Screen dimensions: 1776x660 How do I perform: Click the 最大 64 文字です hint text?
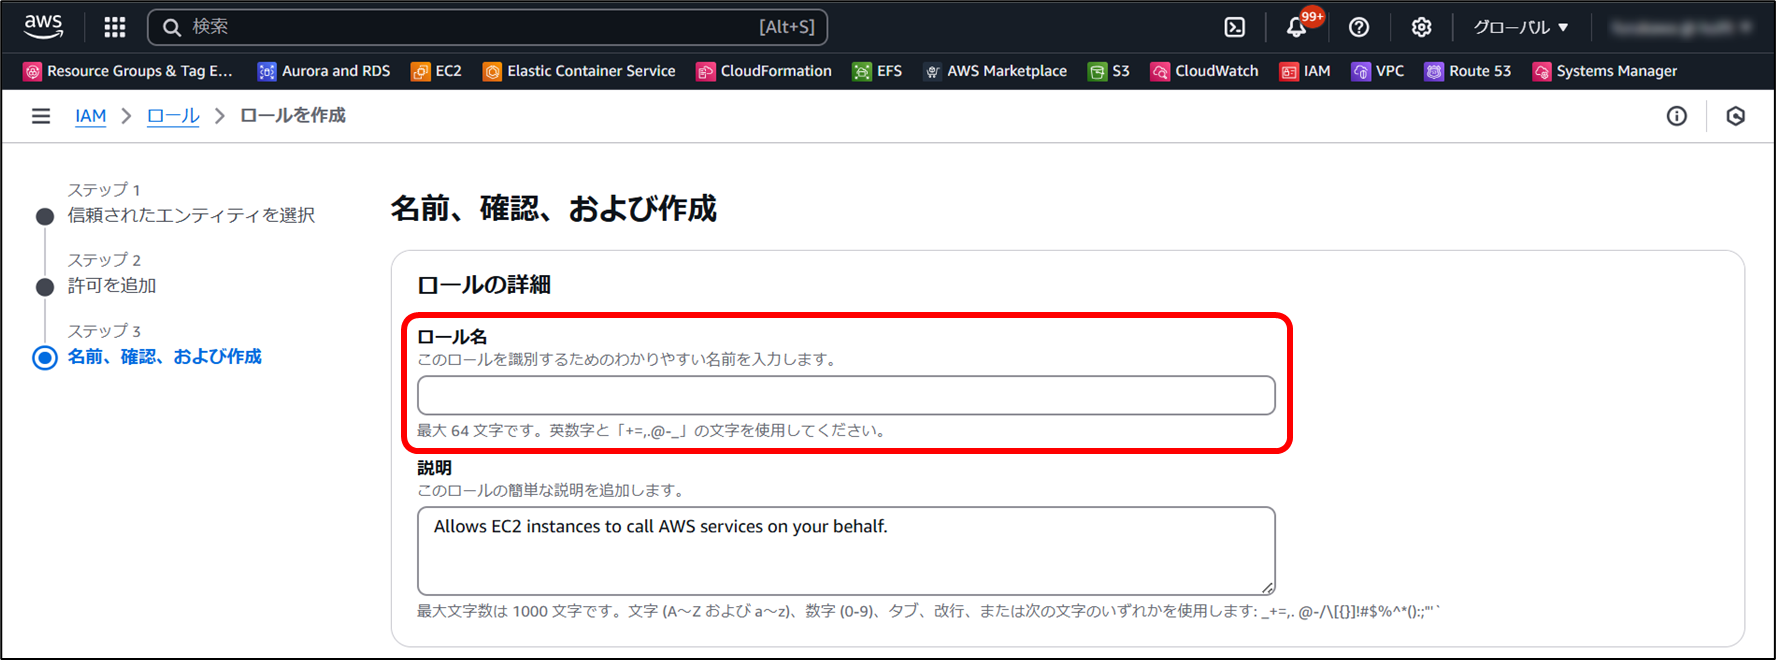652,431
